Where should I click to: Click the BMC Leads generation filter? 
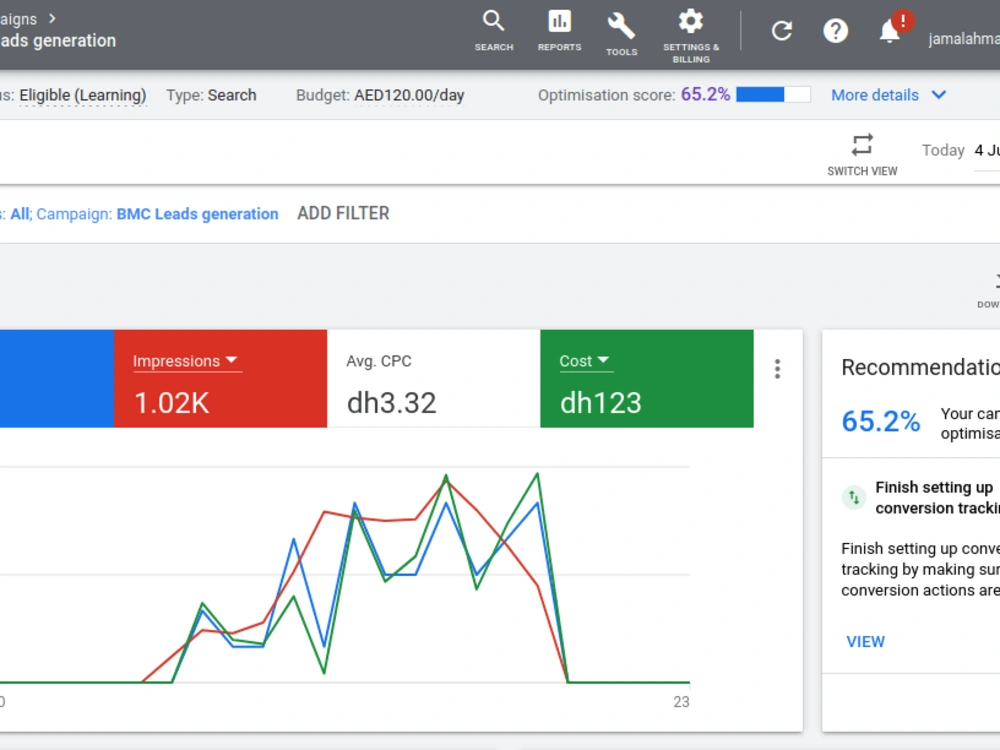[x=197, y=214]
